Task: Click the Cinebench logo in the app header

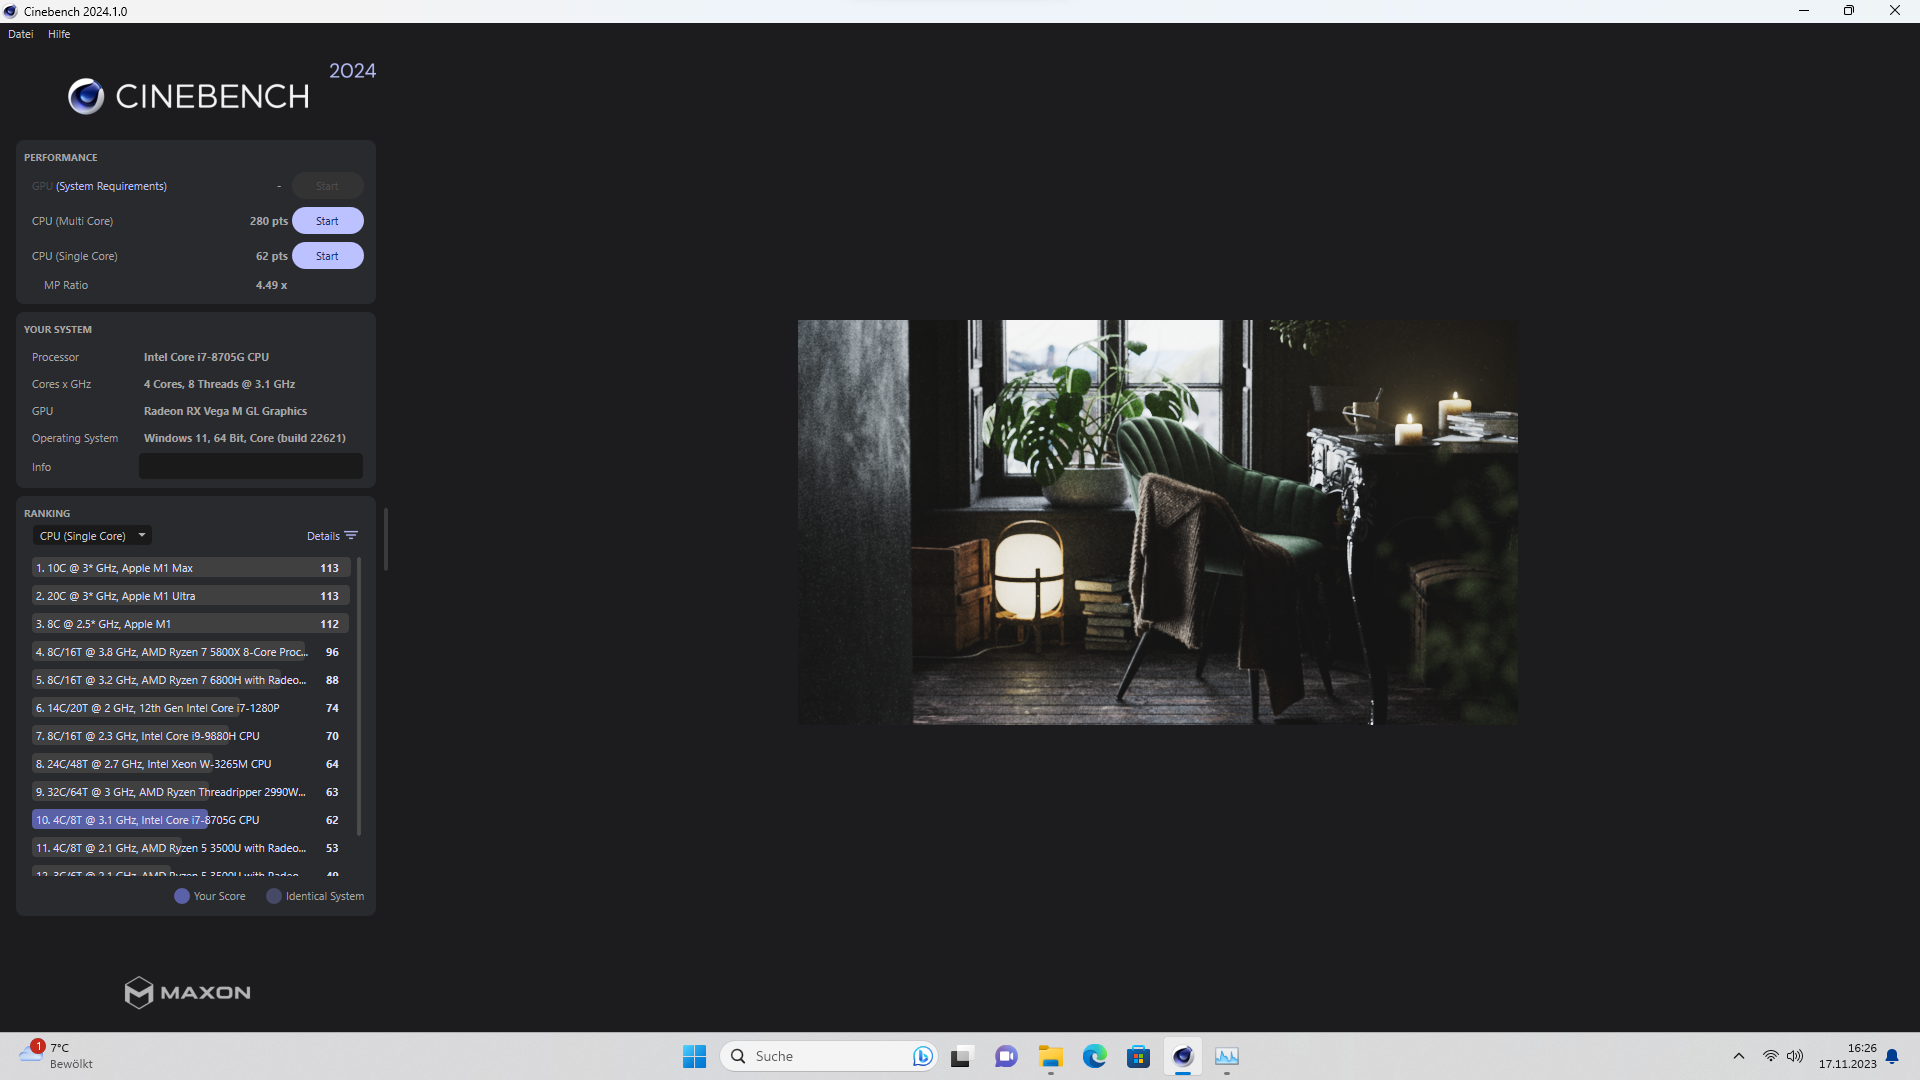Action: [x=187, y=95]
